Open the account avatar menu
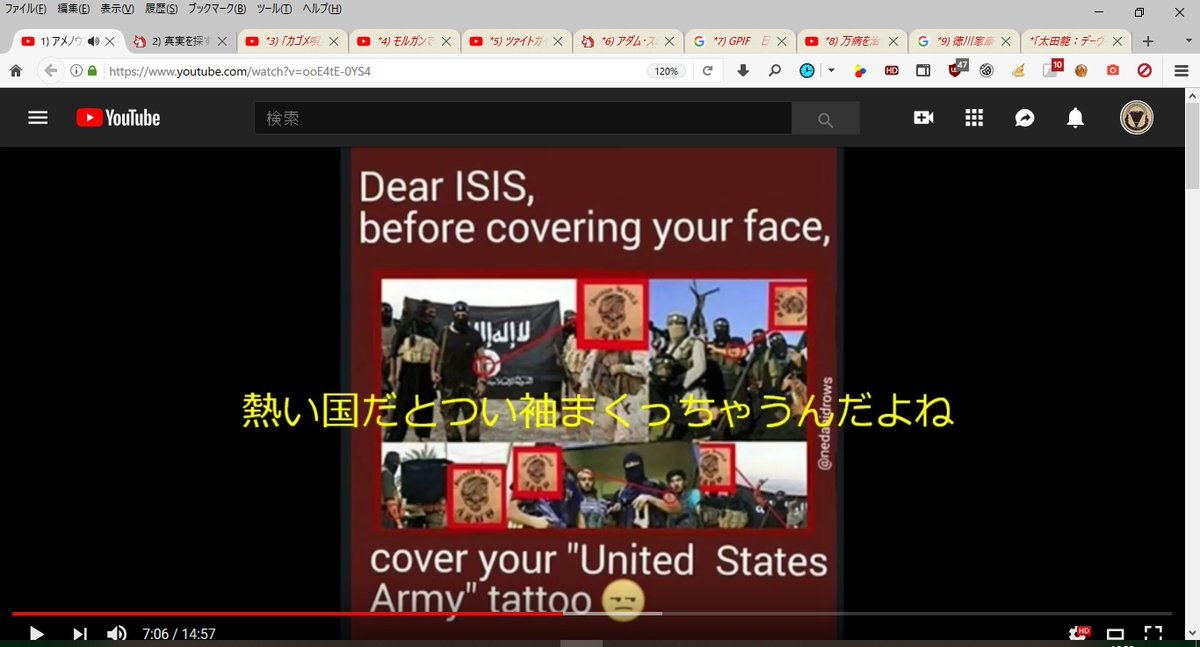1200x647 pixels. coord(1137,118)
